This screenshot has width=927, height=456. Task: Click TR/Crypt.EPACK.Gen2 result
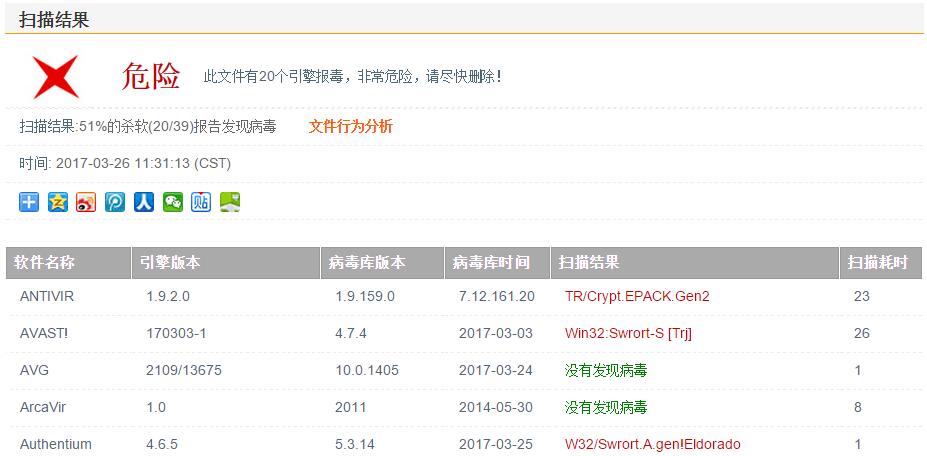click(x=637, y=296)
